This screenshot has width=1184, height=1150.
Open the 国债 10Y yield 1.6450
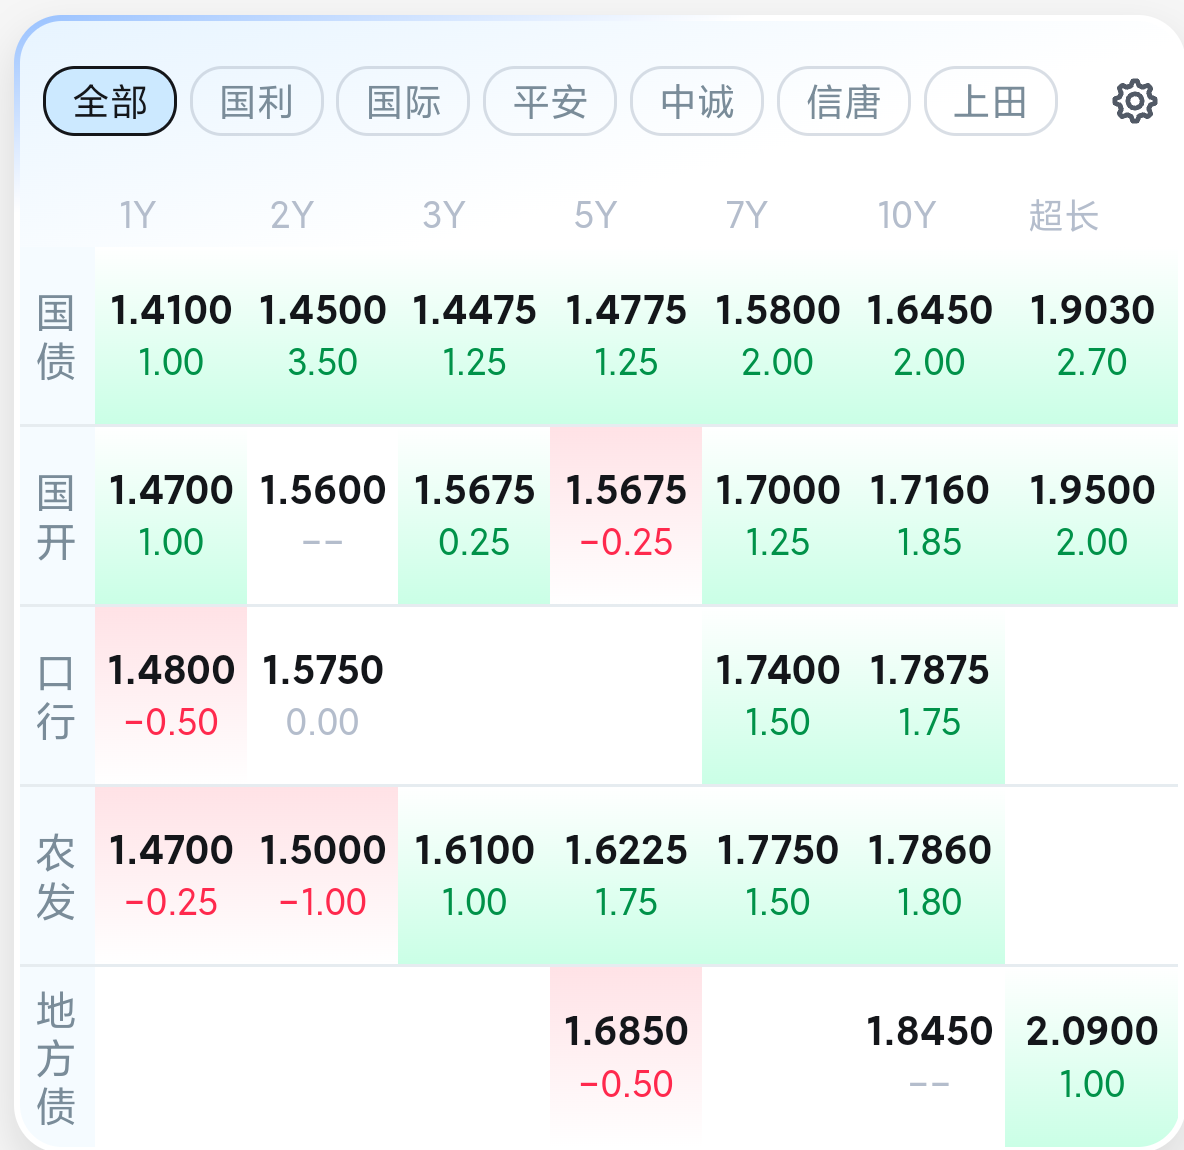coord(929,336)
